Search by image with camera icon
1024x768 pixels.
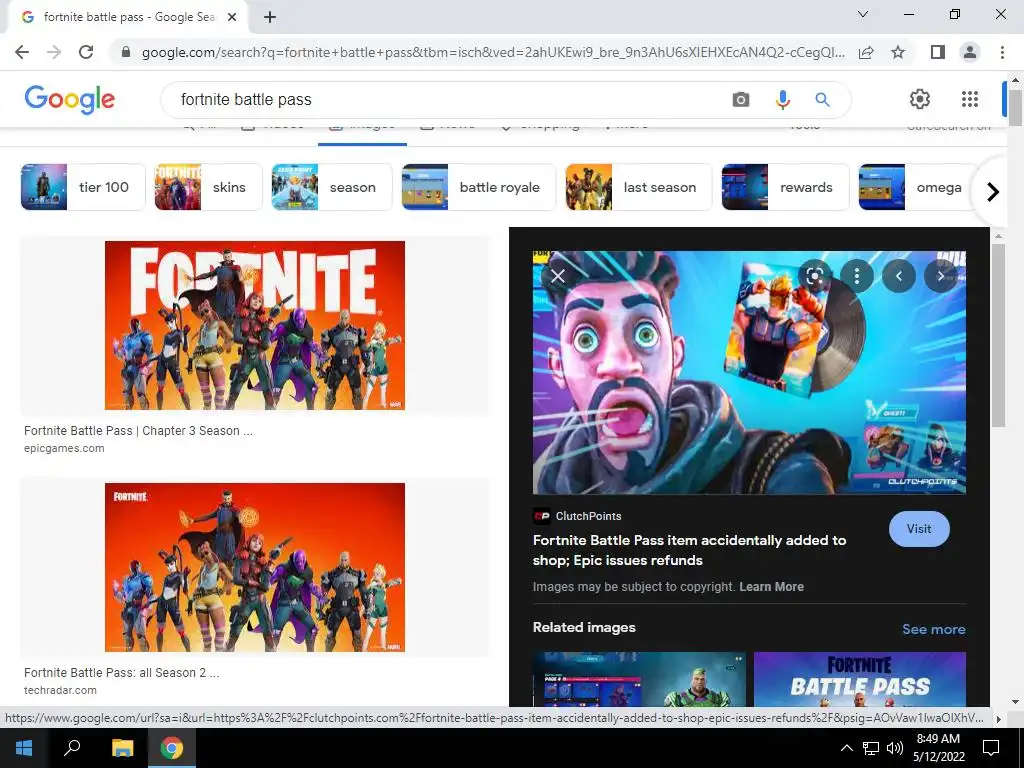pos(741,100)
